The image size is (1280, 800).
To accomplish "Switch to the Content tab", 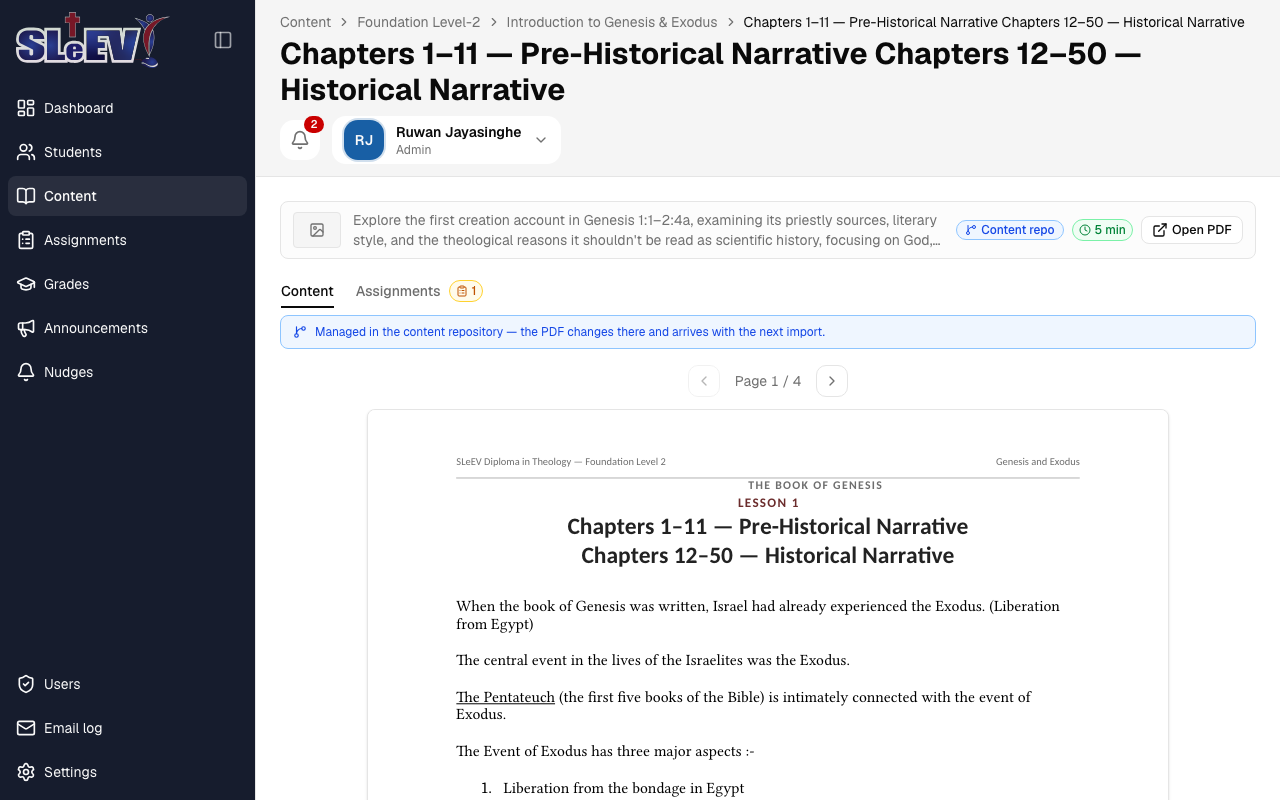I will click(307, 291).
